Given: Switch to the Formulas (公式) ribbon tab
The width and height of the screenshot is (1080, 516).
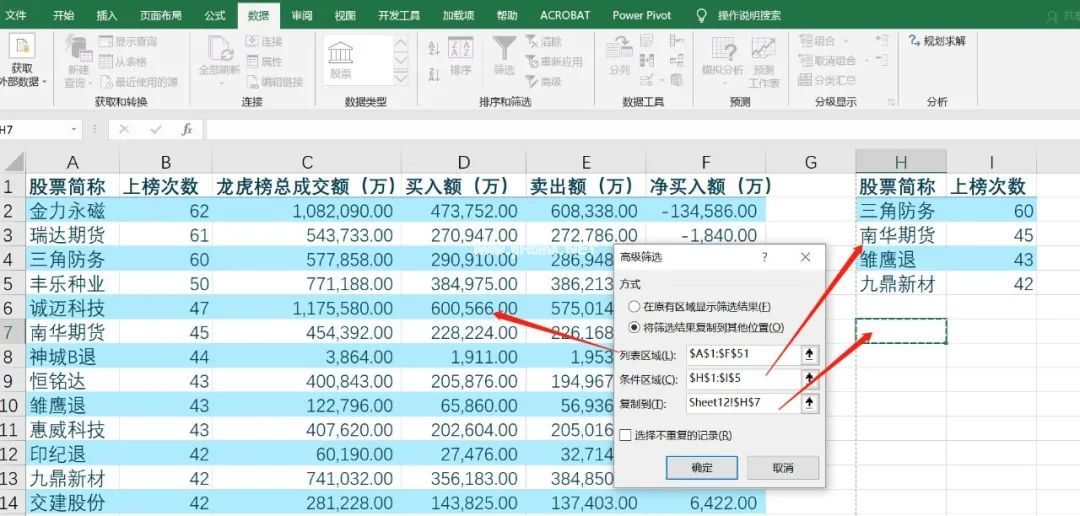Looking at the screenshot, I should pos(214,15).
